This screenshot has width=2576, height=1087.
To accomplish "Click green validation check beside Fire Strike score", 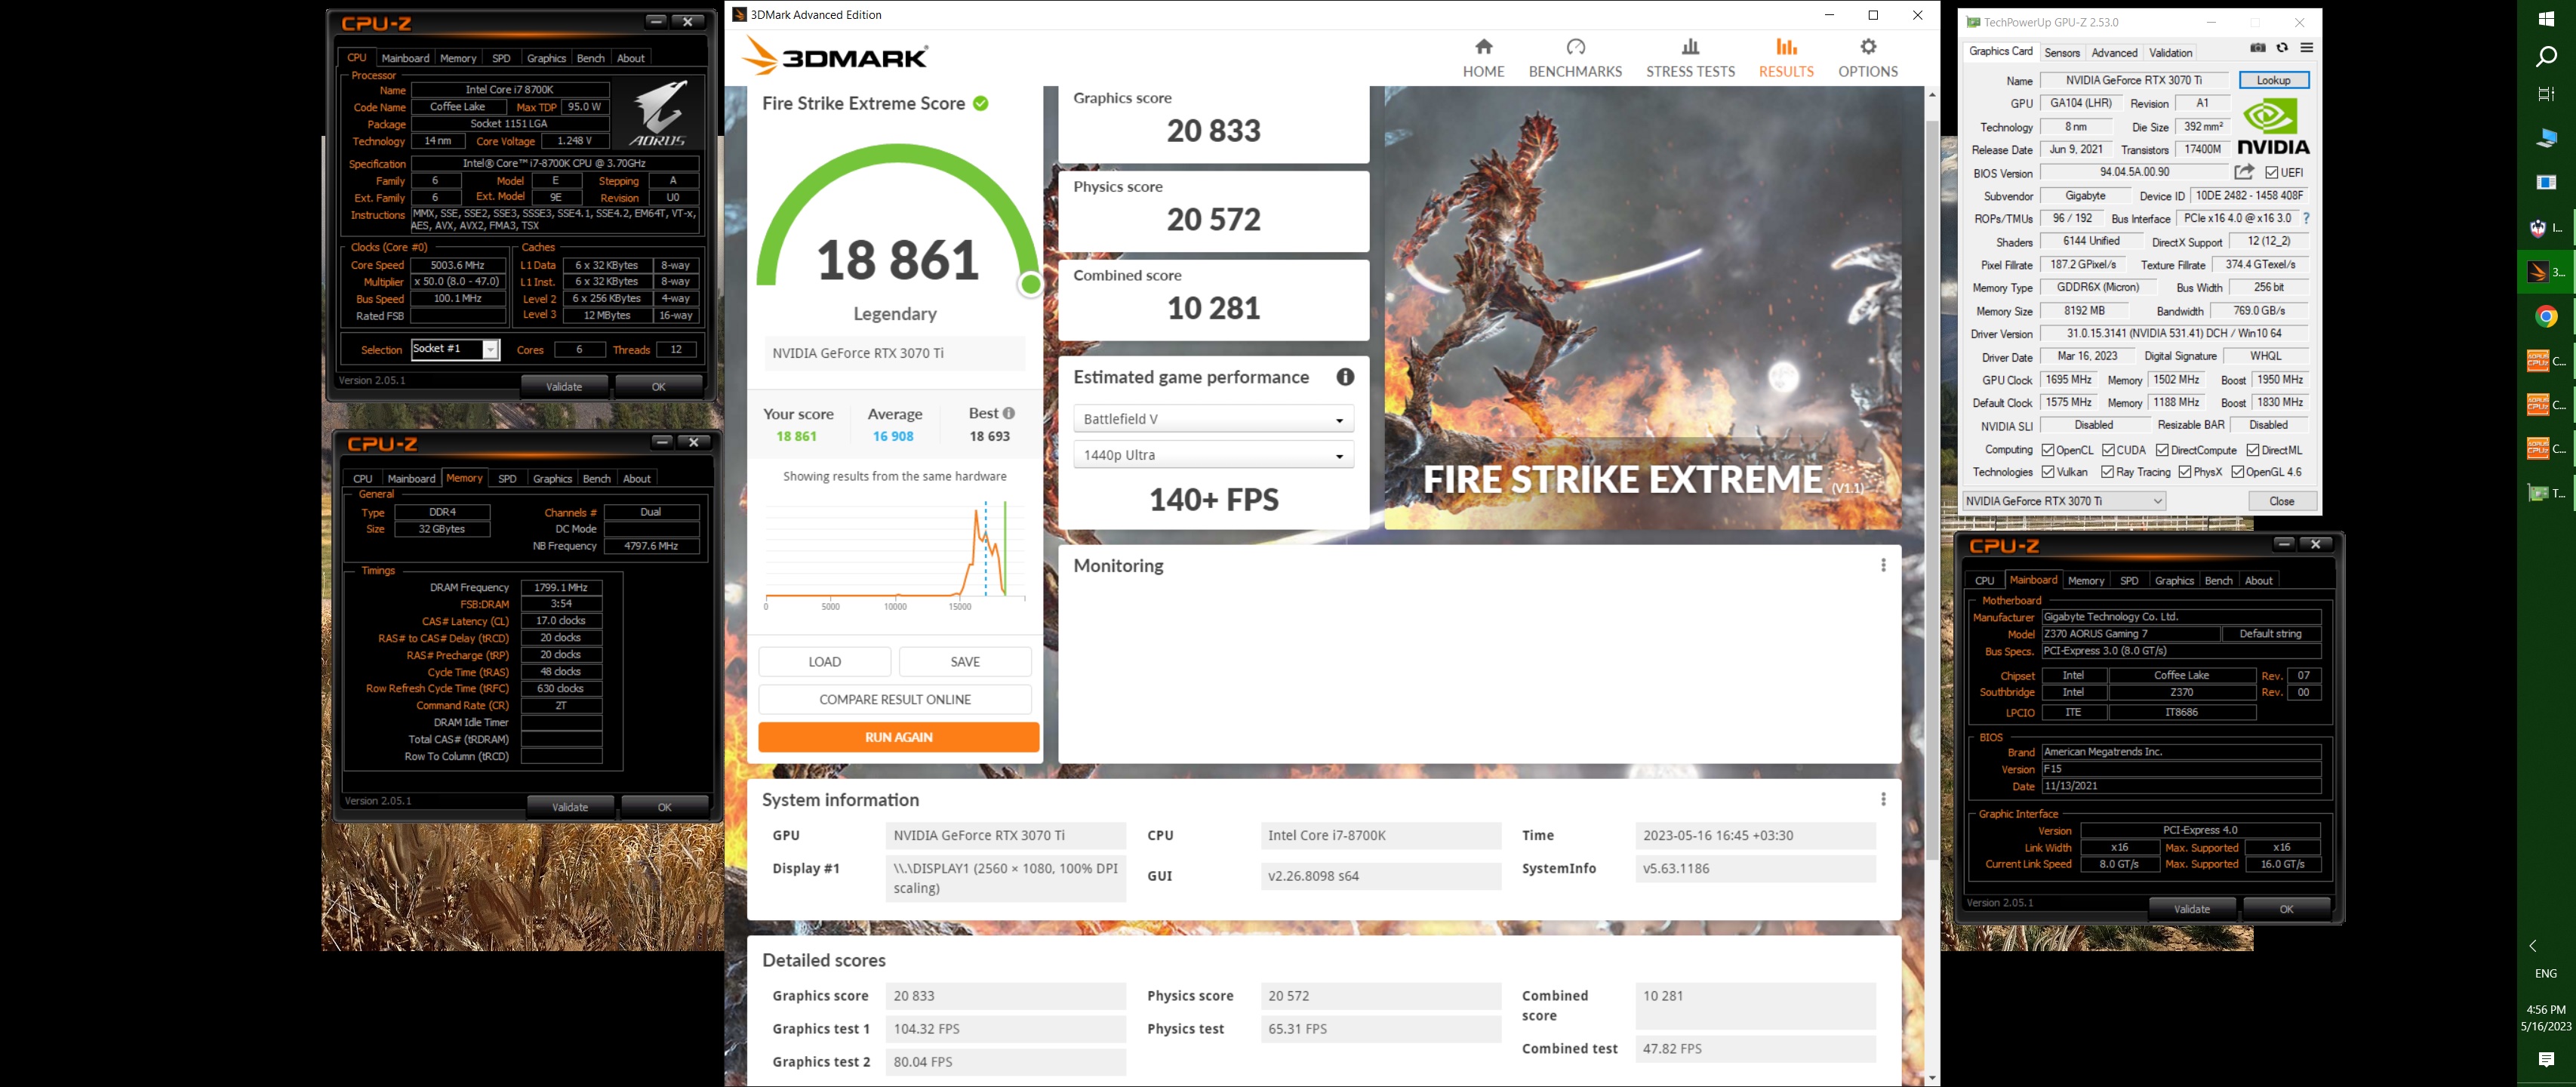I will [981, 103].
